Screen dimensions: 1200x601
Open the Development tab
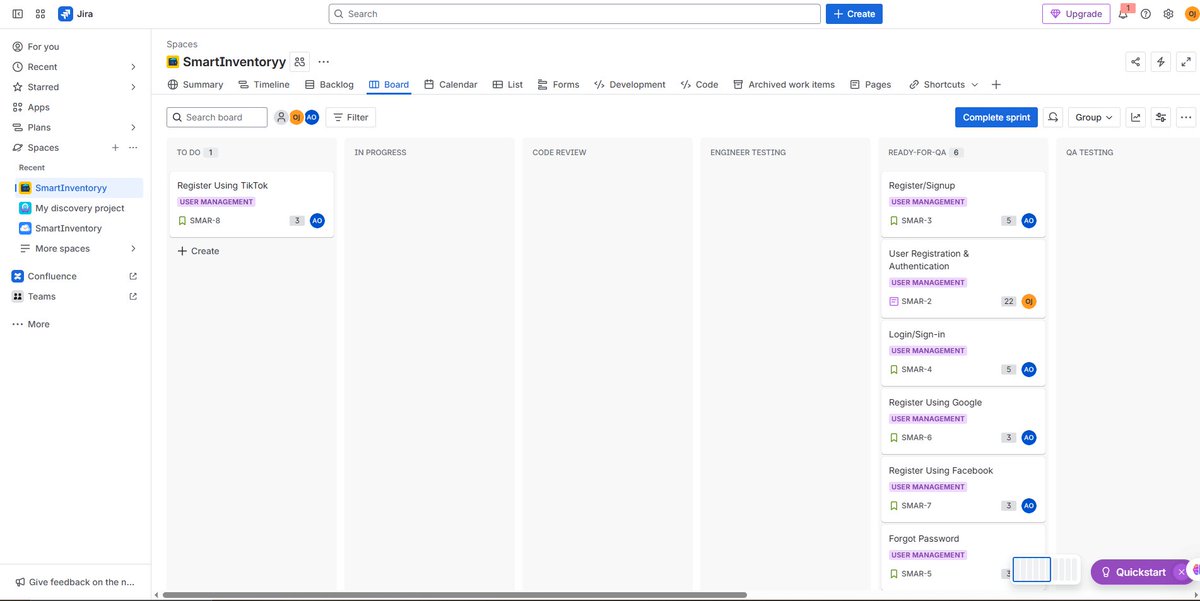tap(630, 85)
